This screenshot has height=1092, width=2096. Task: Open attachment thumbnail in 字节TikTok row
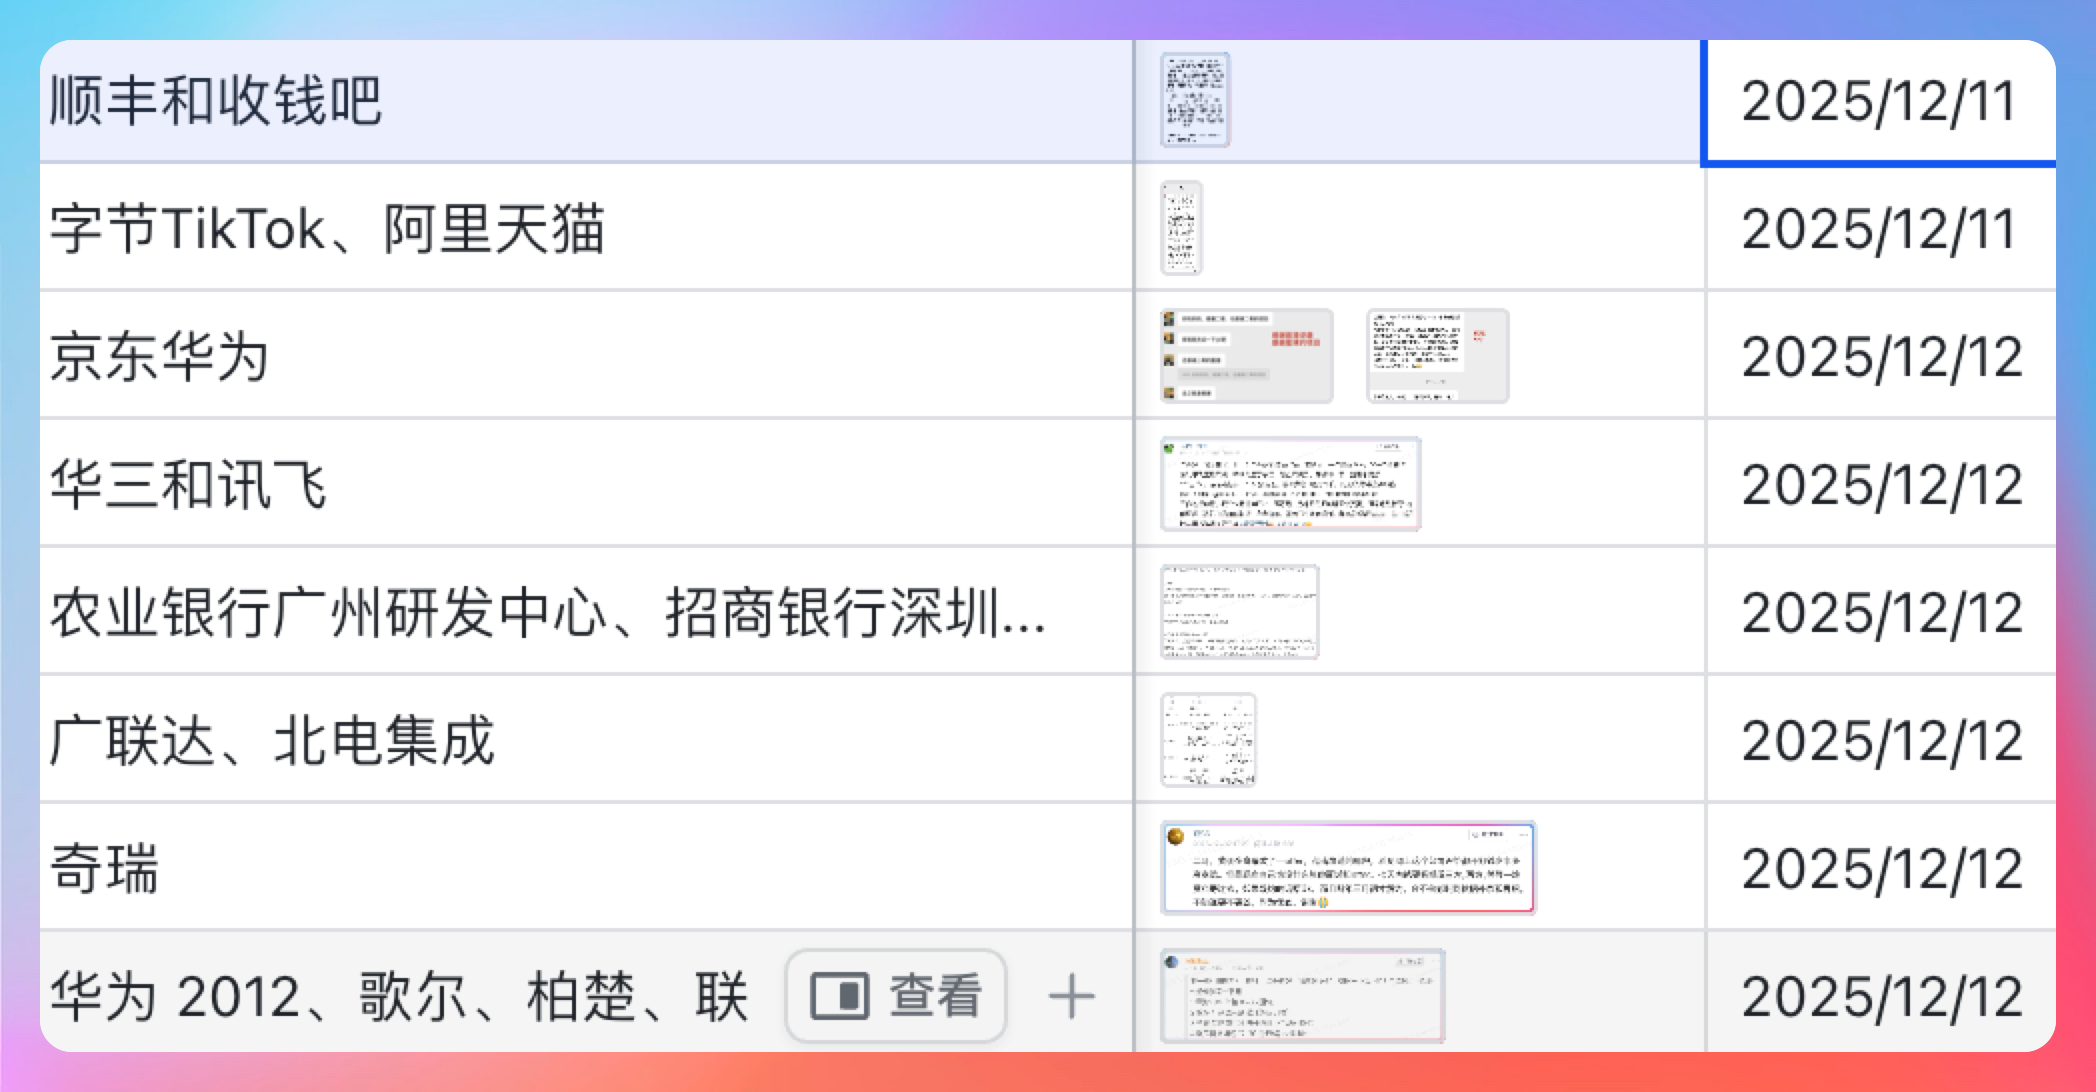(x=1181, y=228)
